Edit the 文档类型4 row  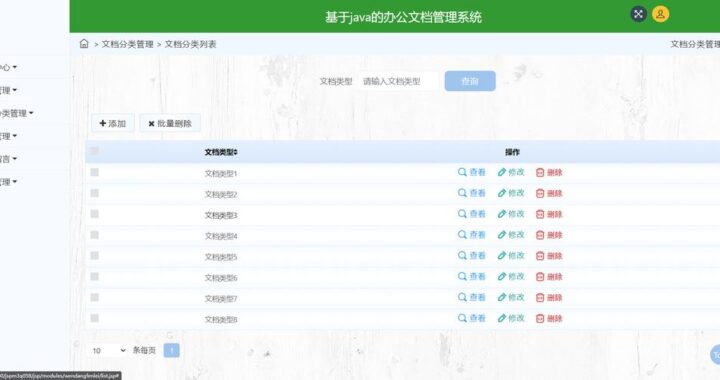click(x=511, y=235)
